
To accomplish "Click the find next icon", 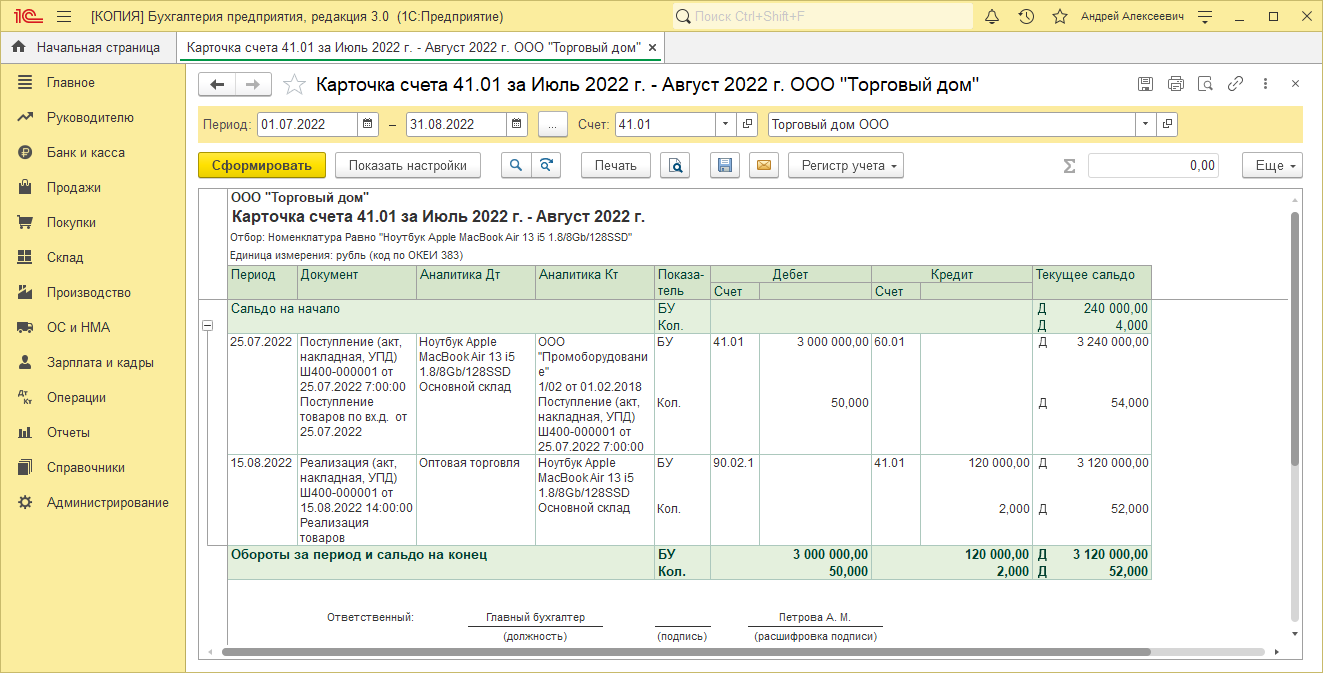I will [546, 165].
